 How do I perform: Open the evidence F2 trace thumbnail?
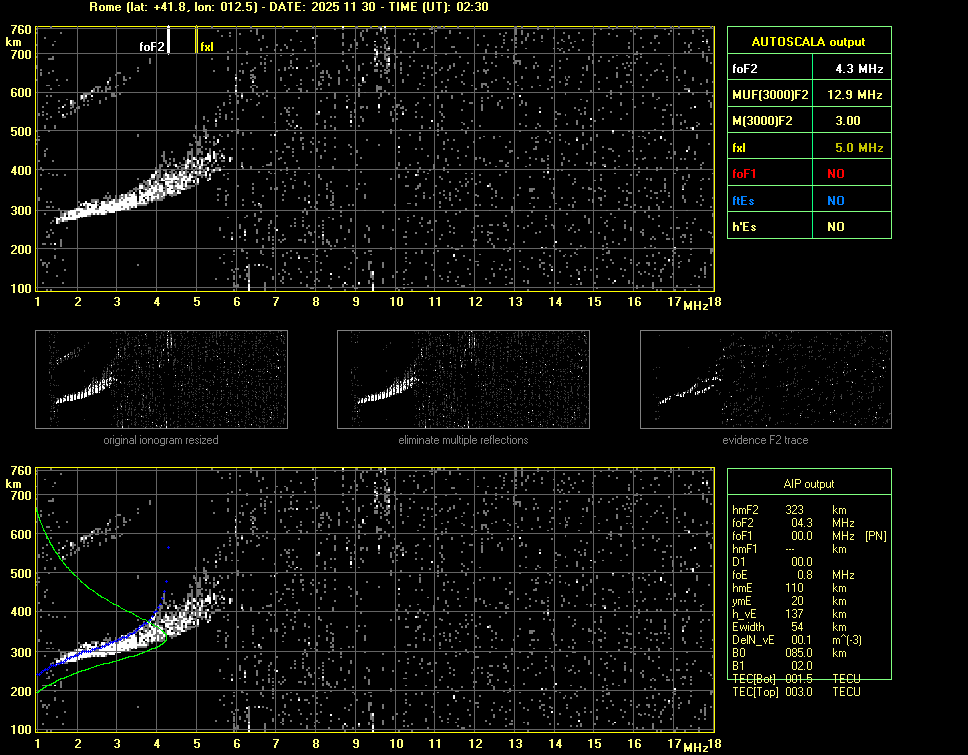pyautogui.click(x=765, y=379)
